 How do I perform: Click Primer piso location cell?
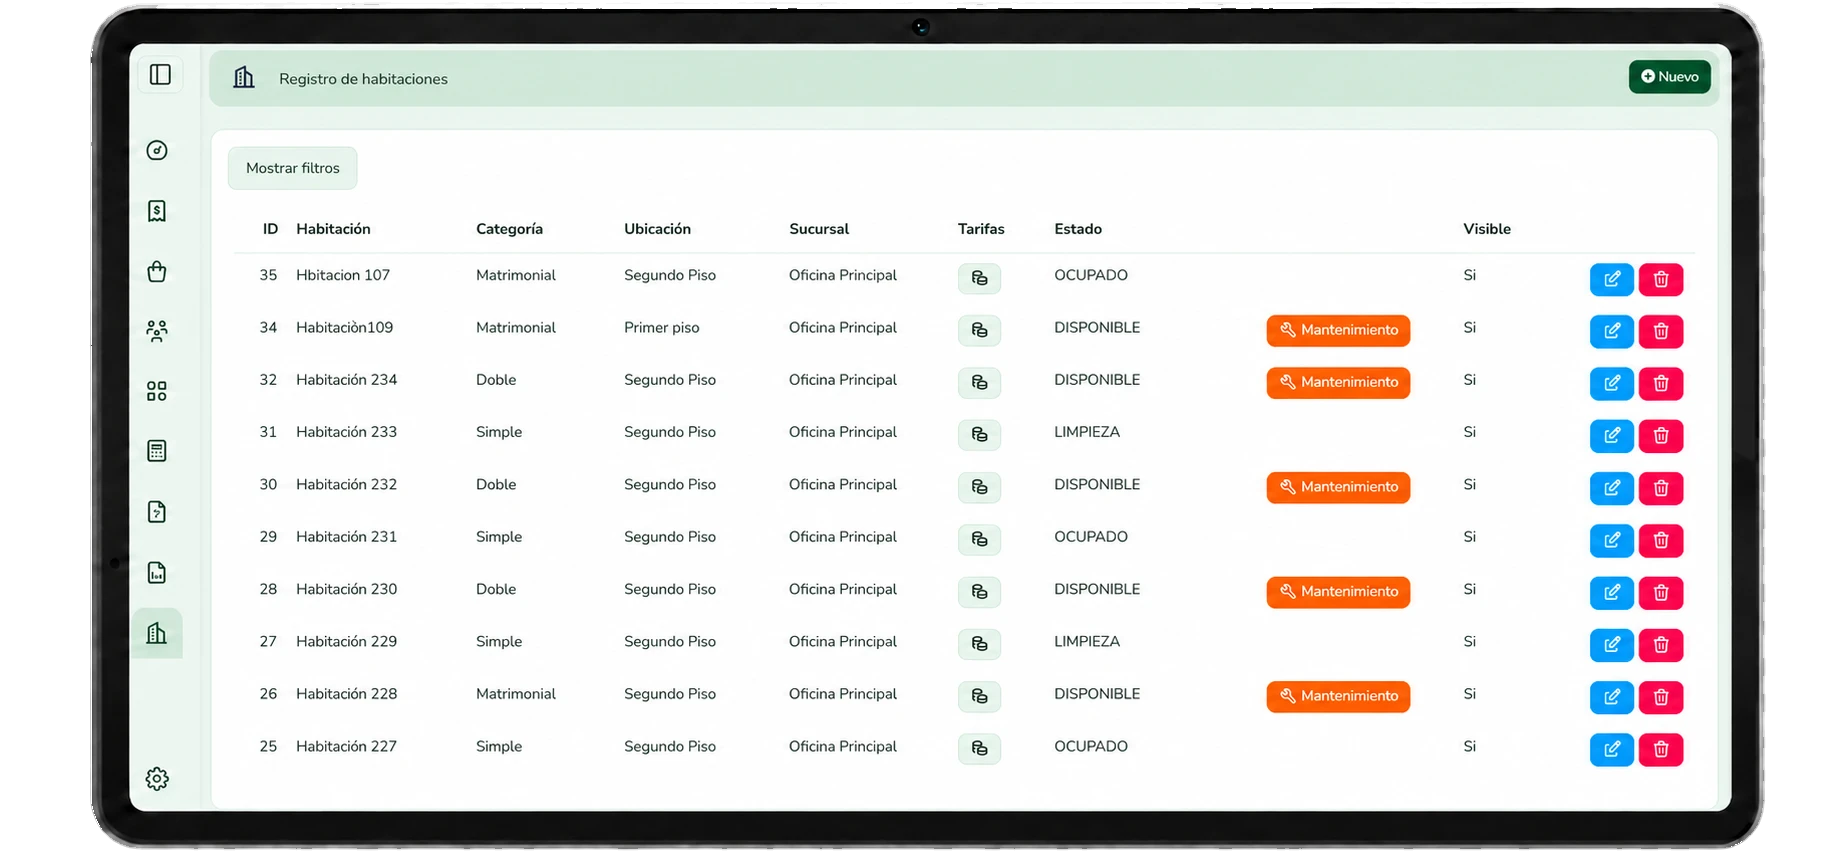[x=662, y=328]
